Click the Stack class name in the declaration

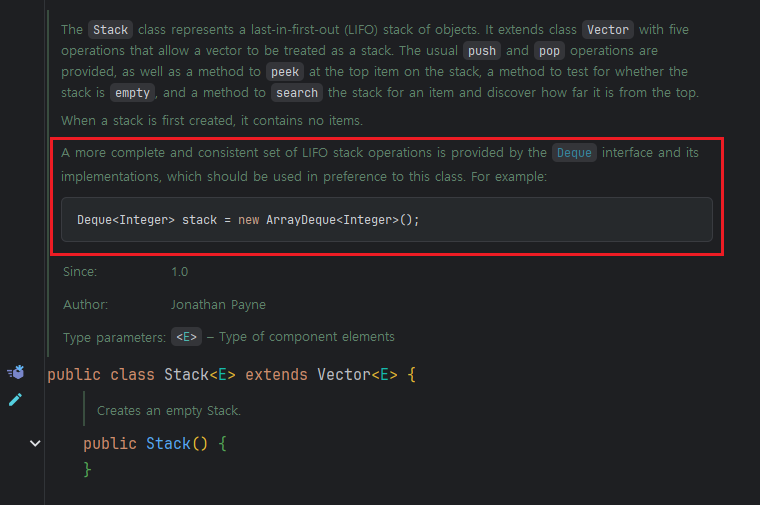point(186,375)
